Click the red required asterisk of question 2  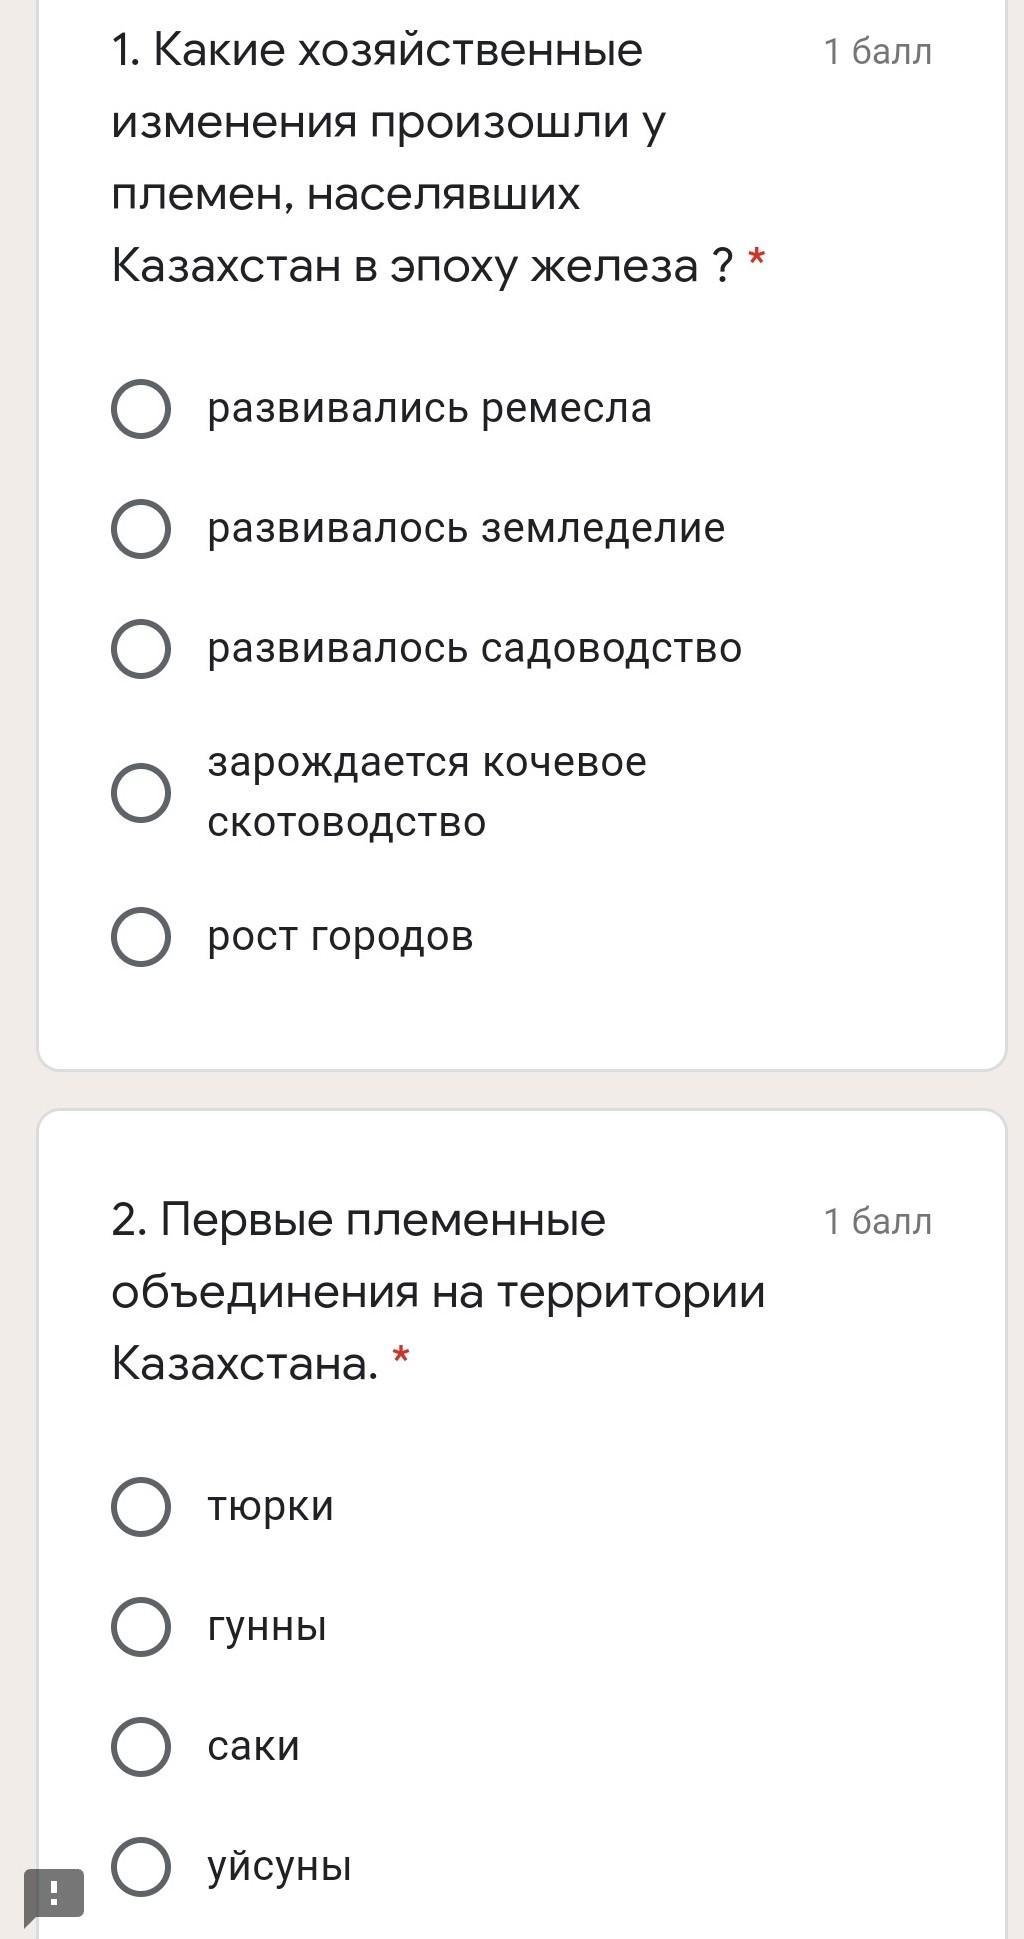(401, 1357)
